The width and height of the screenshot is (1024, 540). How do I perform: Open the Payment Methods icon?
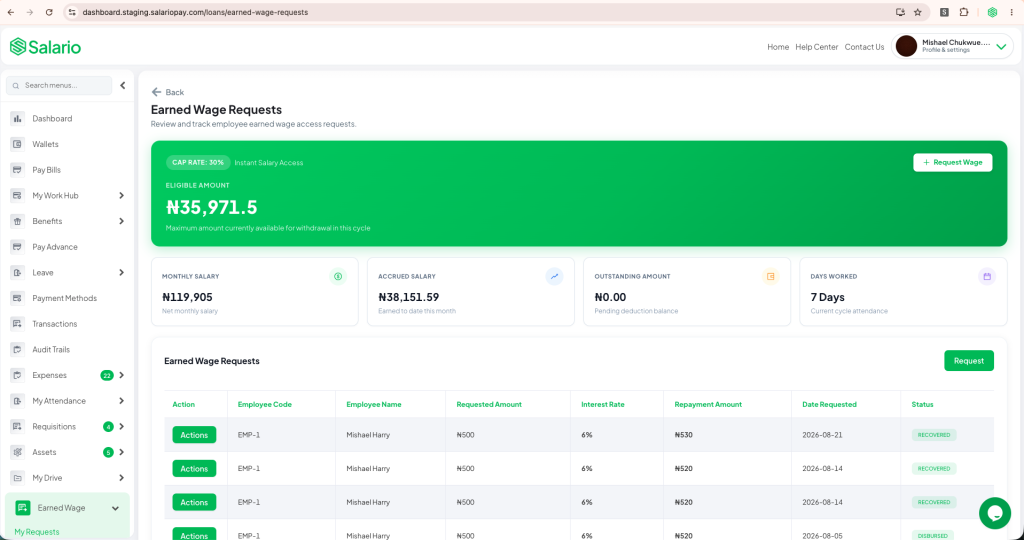pos(18,298)
